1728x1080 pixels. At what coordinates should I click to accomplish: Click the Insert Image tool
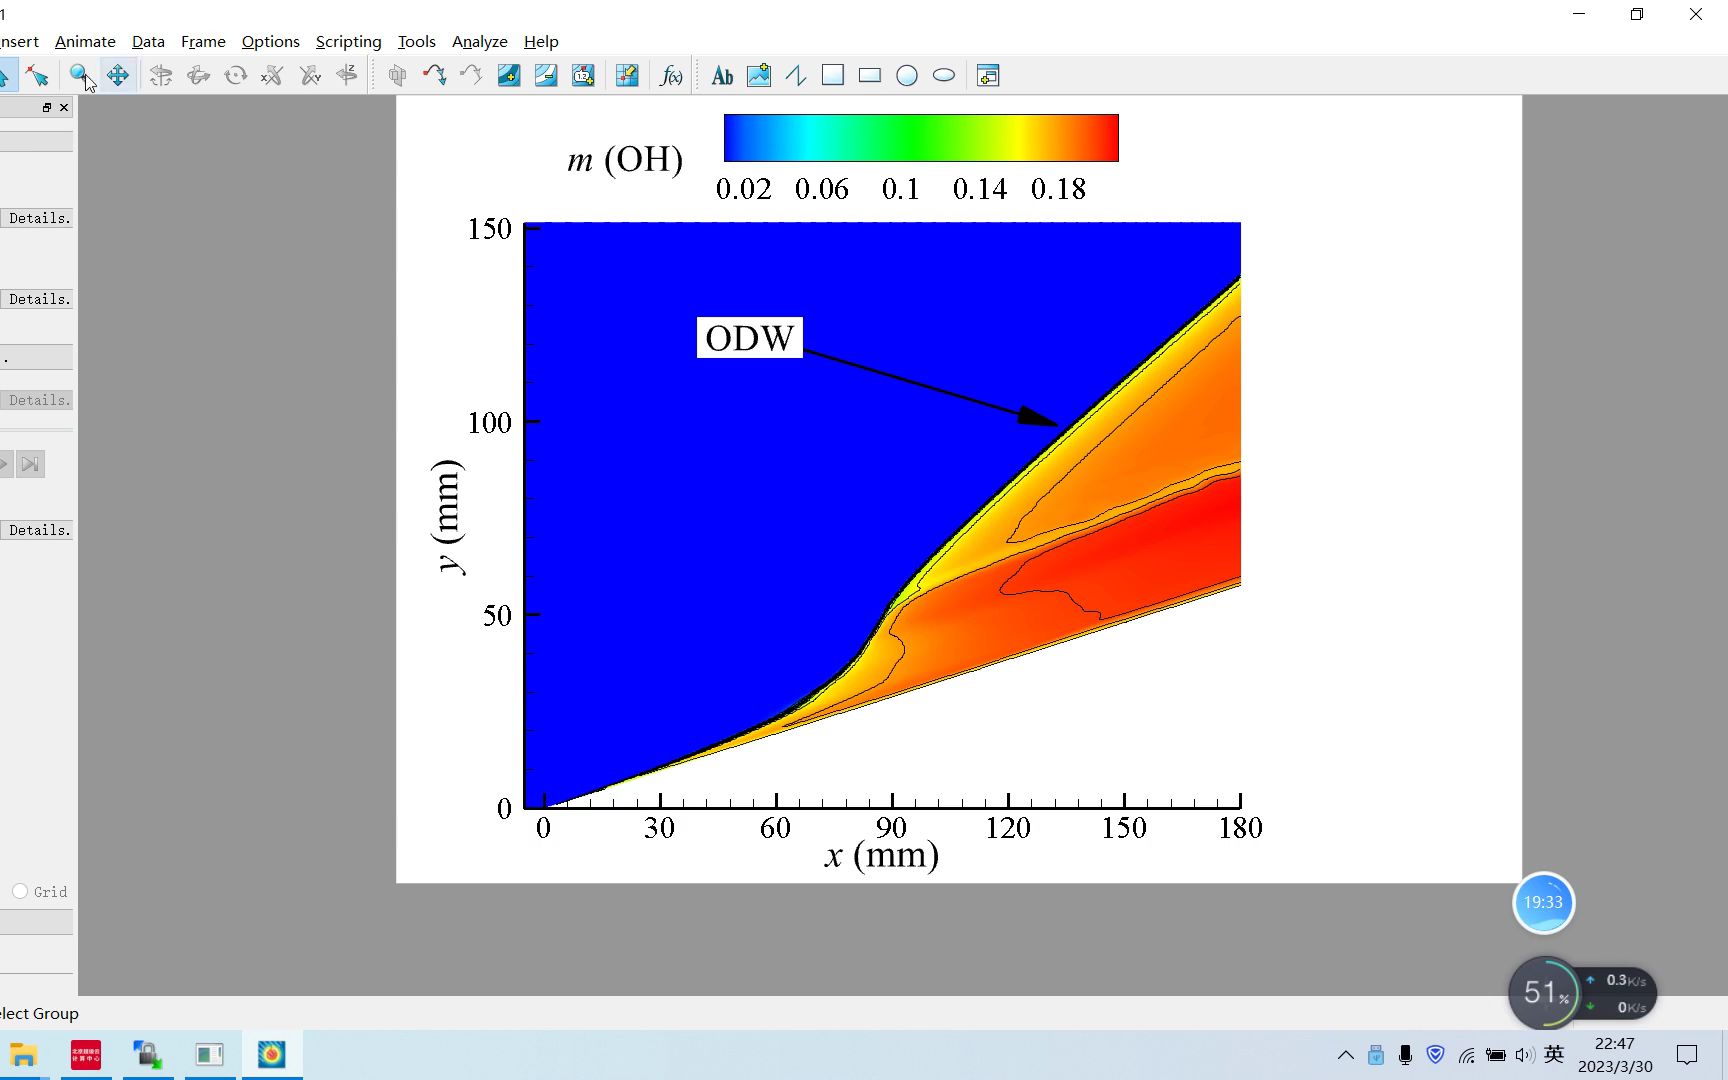tap(759, 75)
